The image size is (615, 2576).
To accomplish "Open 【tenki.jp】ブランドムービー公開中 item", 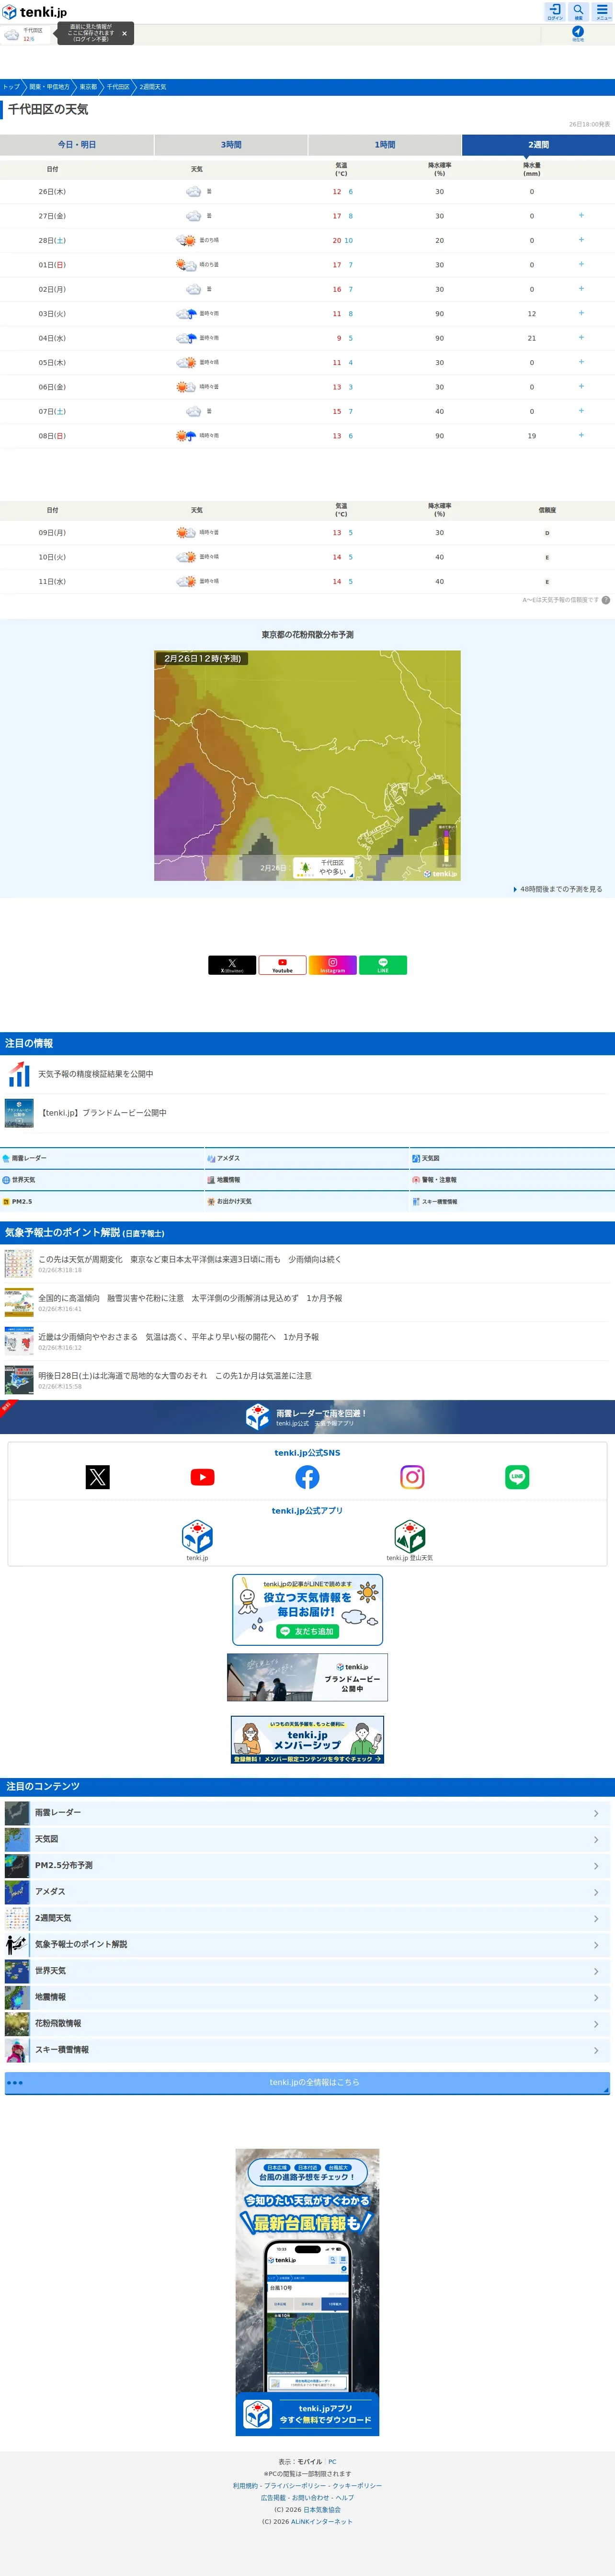I will point(307,1113).
